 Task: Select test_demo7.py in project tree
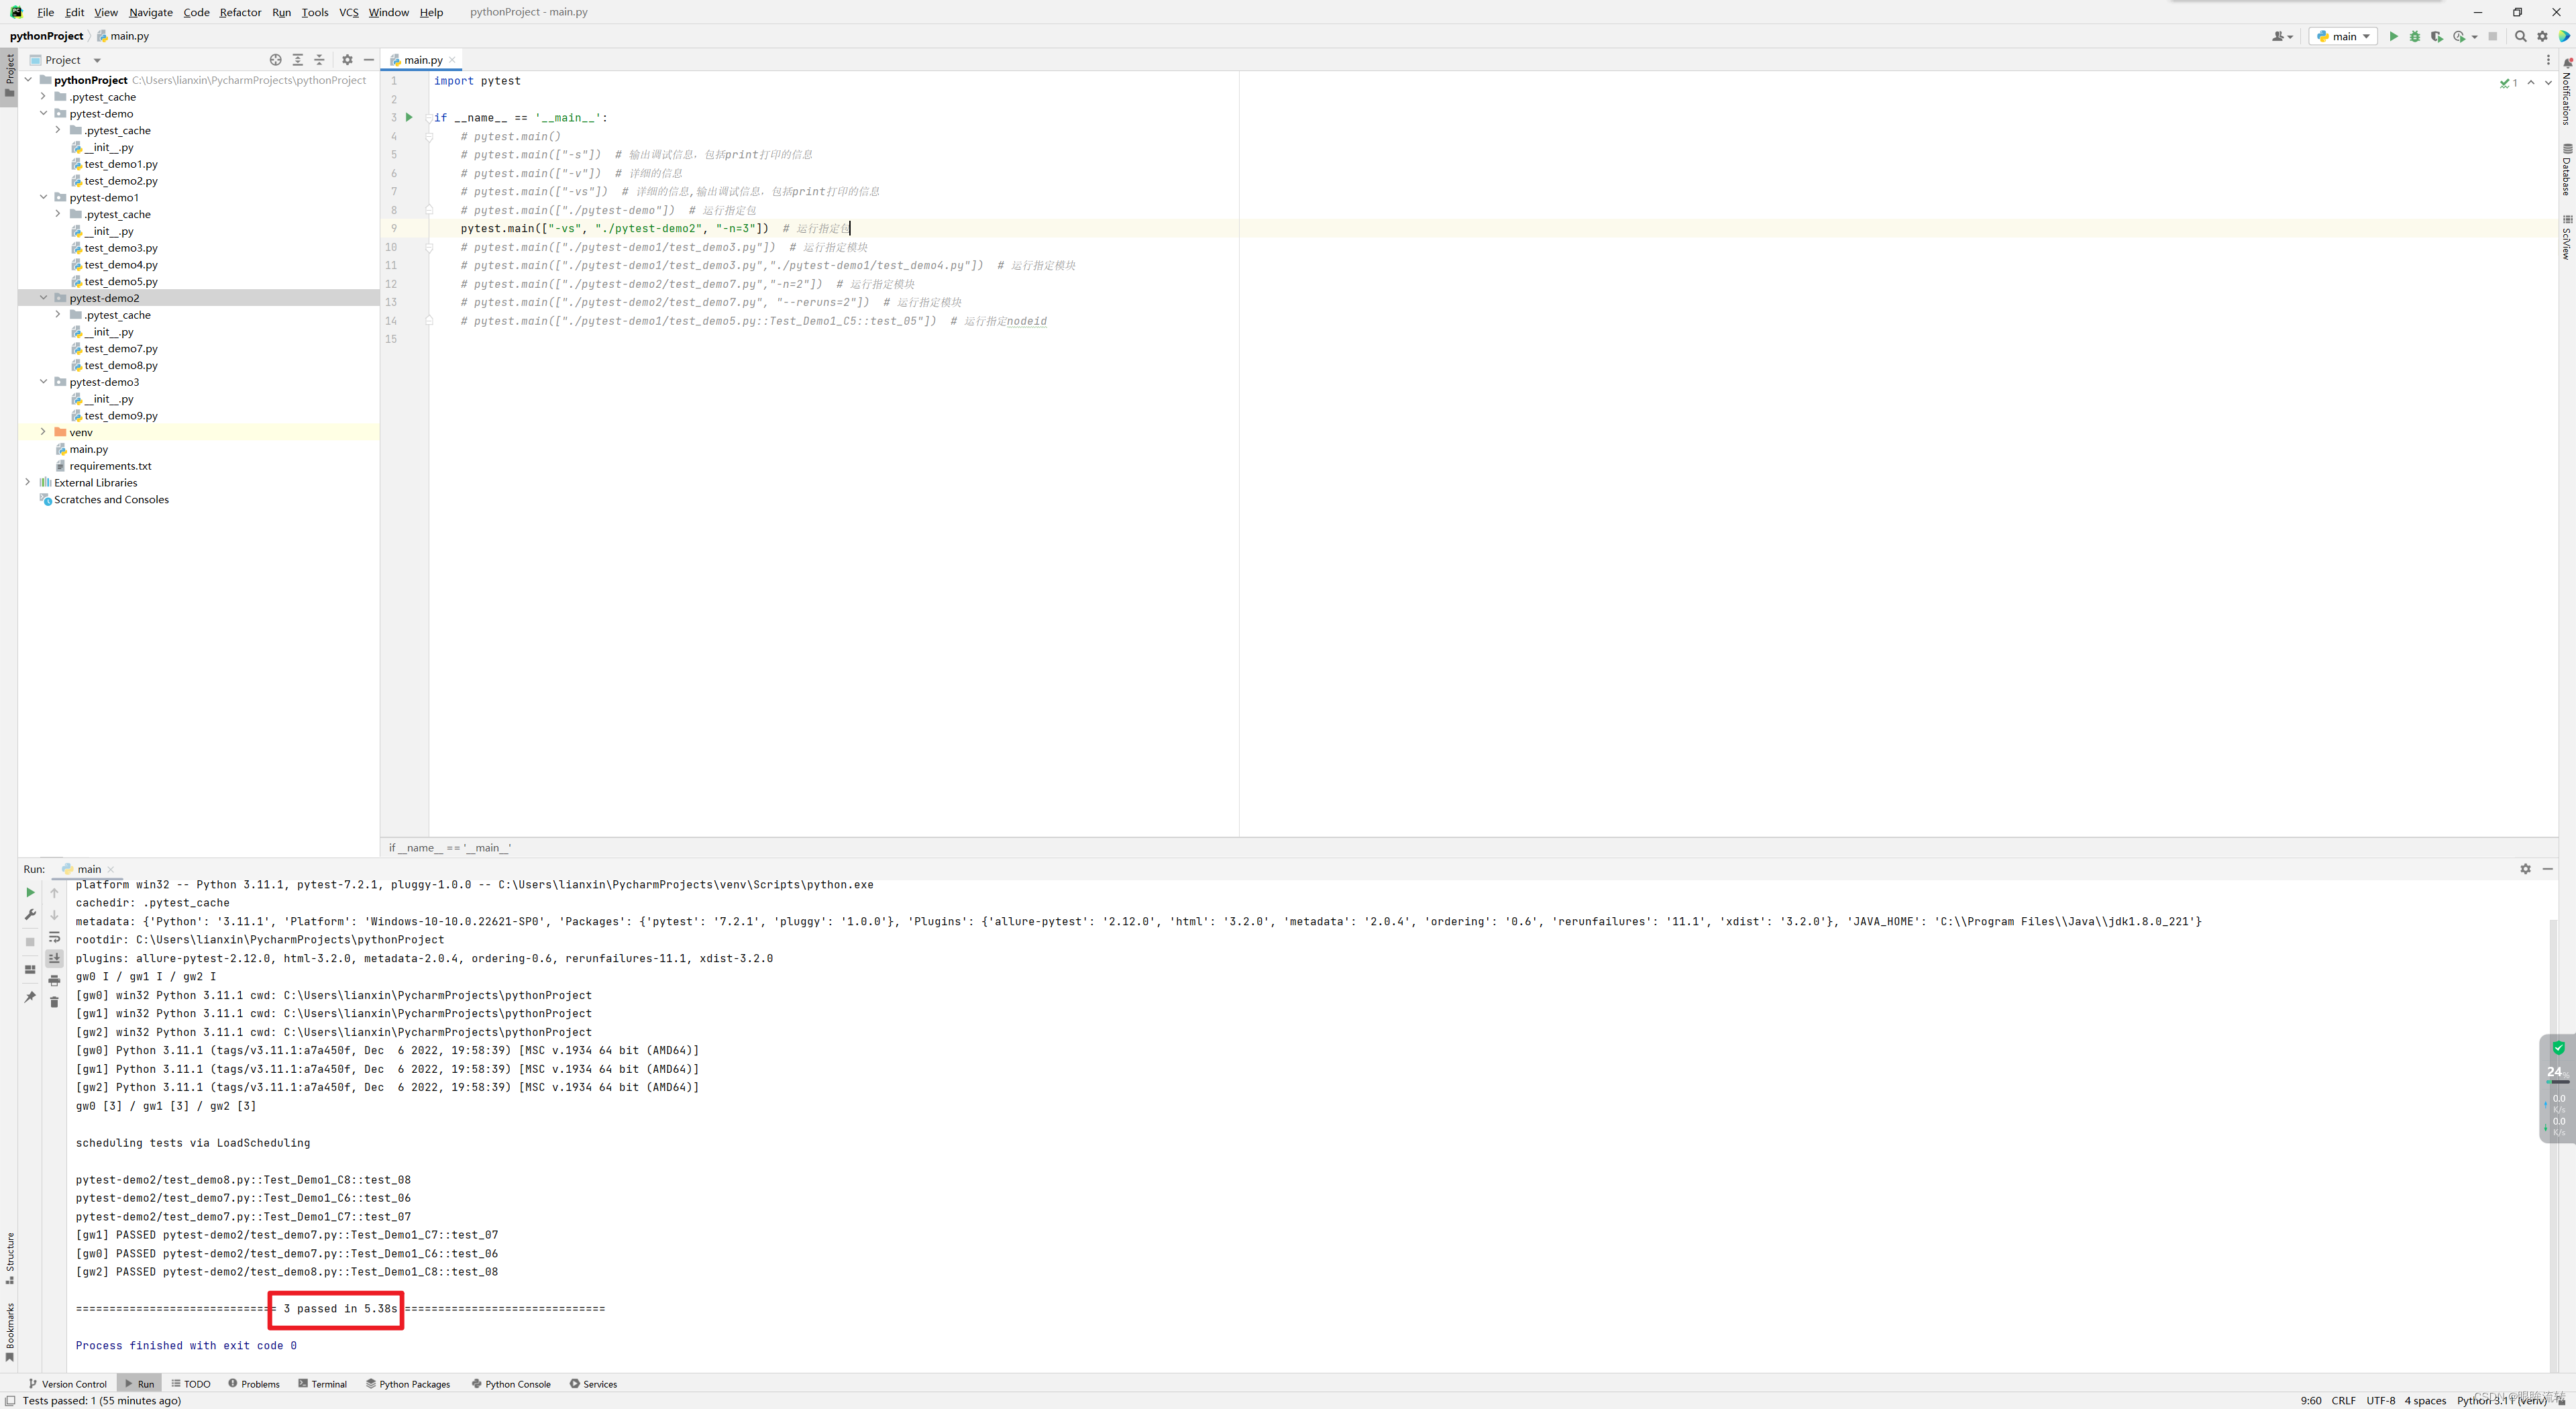point(121,348)
